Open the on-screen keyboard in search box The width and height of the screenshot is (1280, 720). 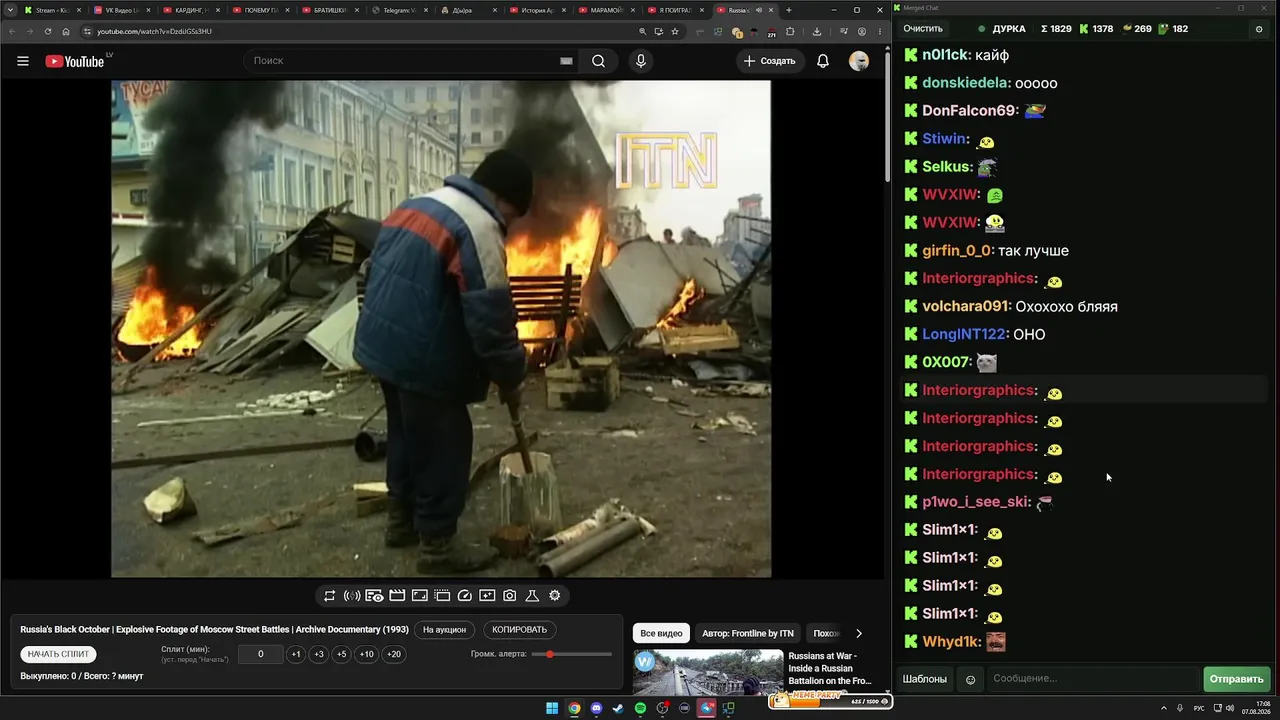(566, 61)
